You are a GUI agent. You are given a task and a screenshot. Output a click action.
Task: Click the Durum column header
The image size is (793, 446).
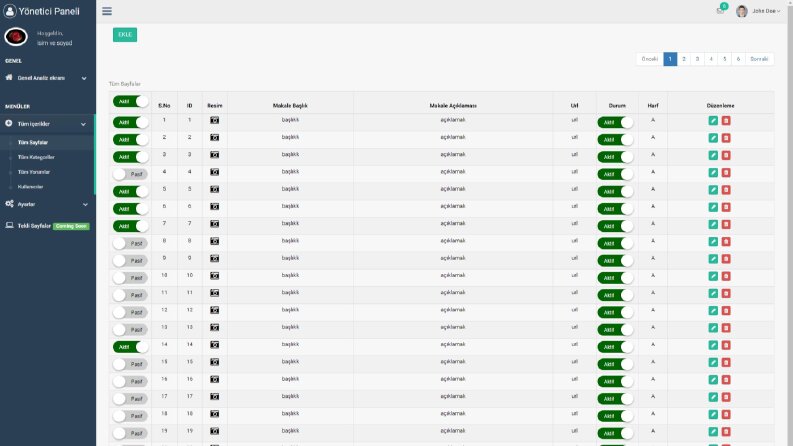617,106
